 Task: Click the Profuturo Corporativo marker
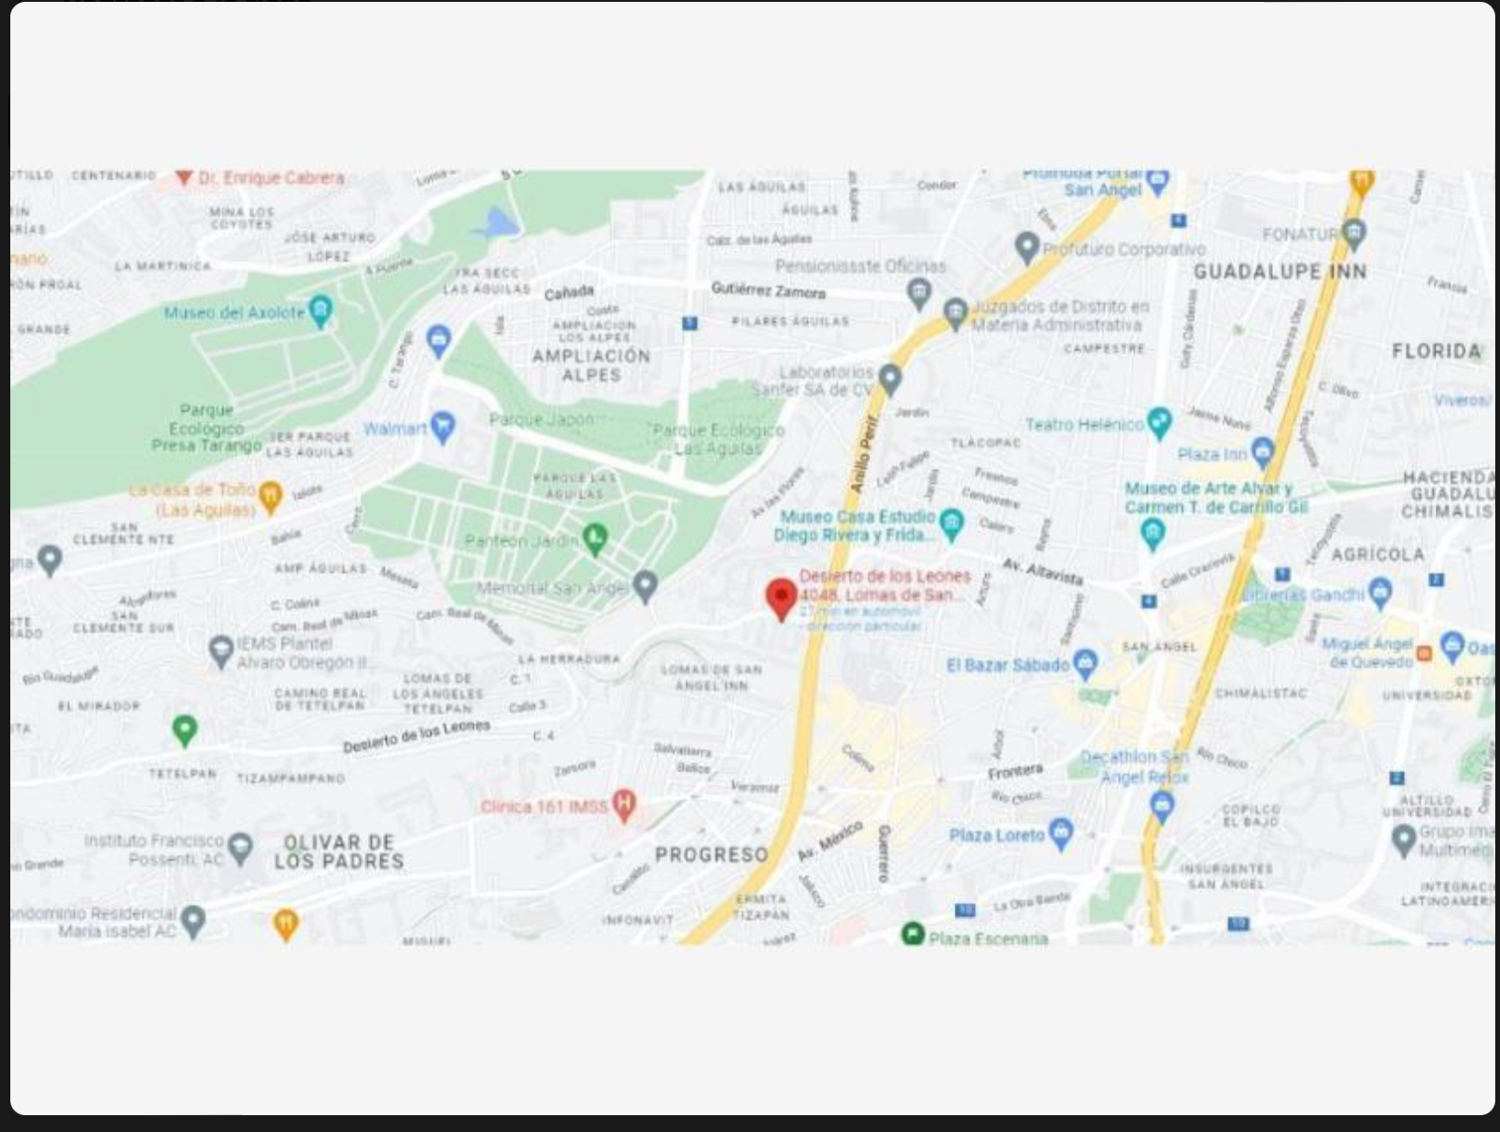(x=1027, y=247)
